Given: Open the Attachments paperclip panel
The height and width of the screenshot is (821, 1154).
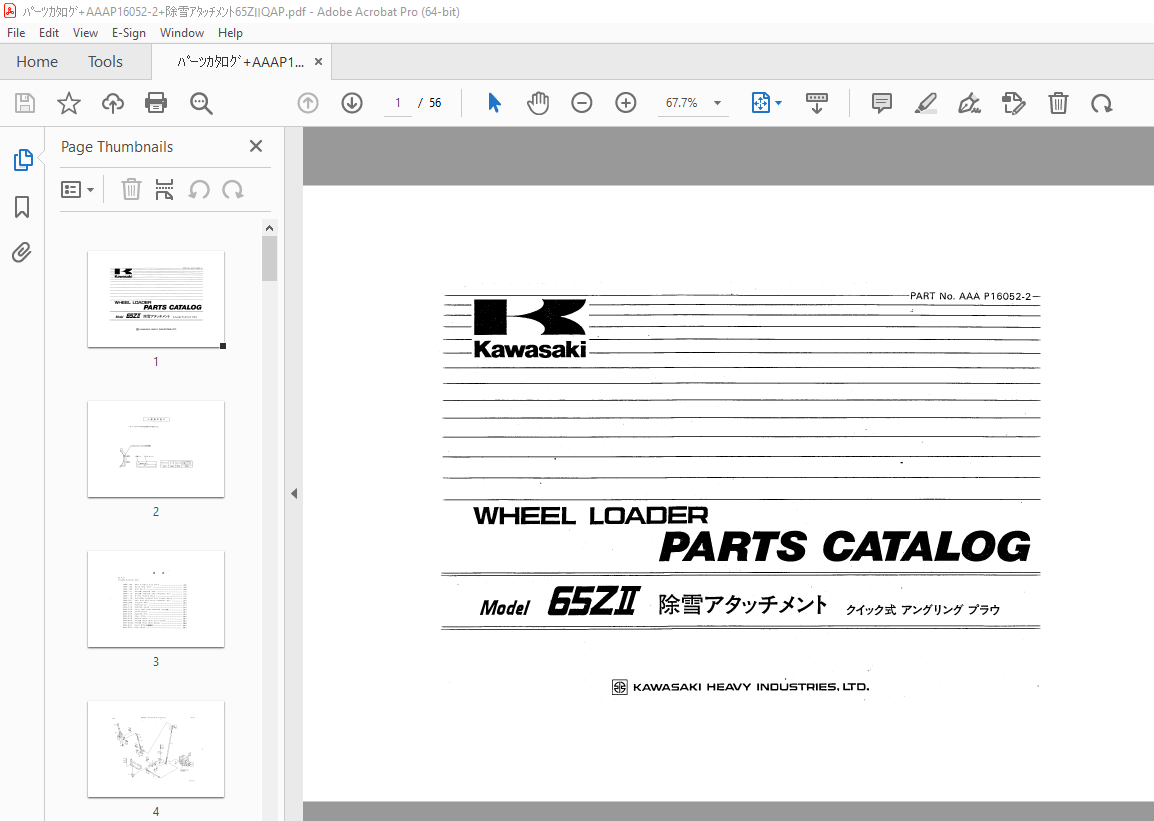Looking at the screenshot, I should [22, 252].
